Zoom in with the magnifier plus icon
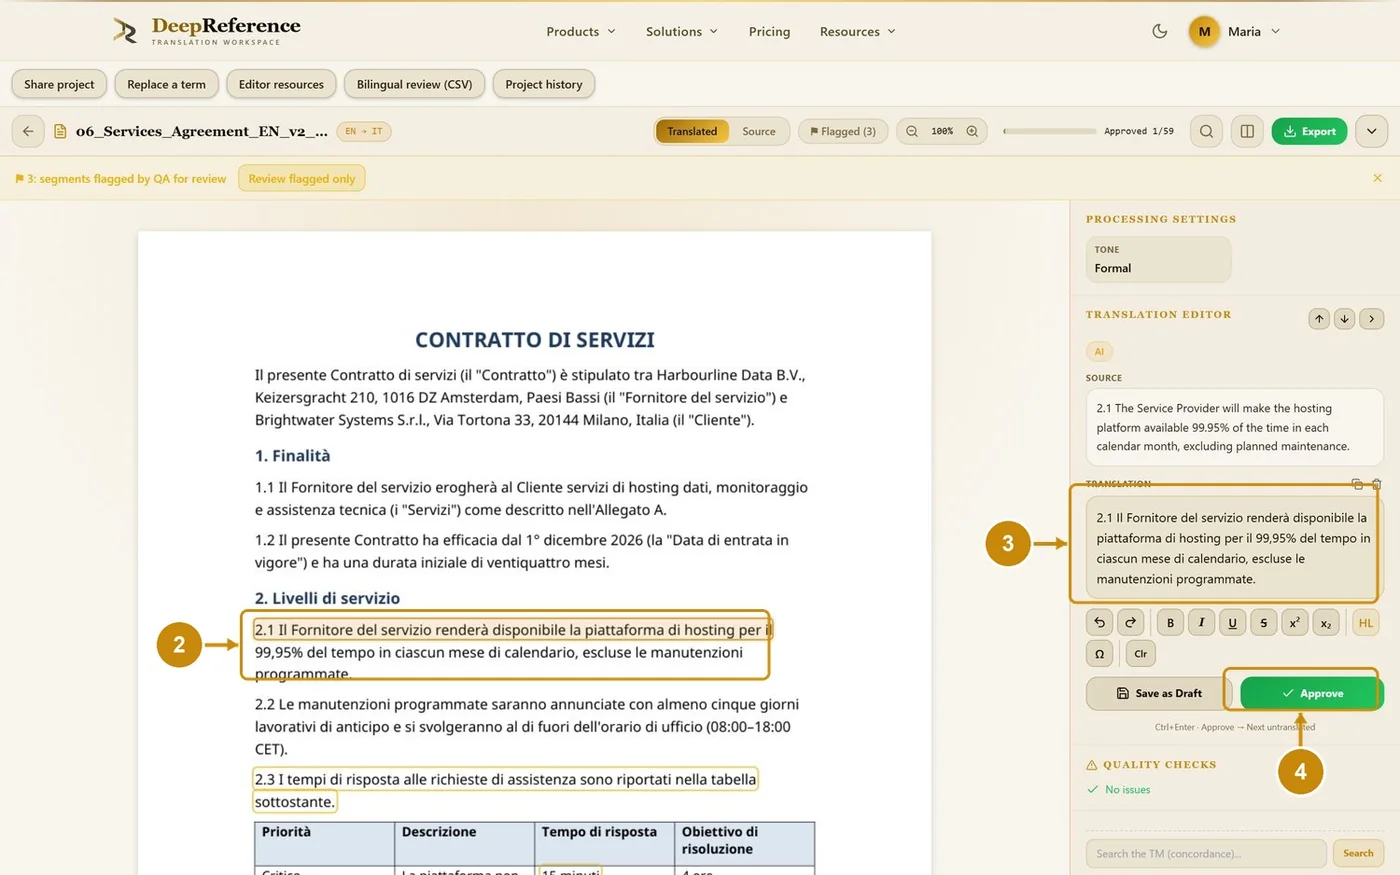 (x=972, y=131)
